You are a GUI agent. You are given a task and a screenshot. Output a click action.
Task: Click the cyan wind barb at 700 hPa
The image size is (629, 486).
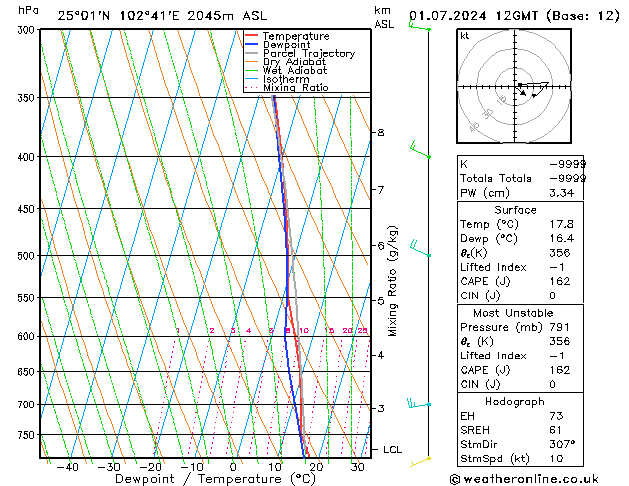coord(419,403)
